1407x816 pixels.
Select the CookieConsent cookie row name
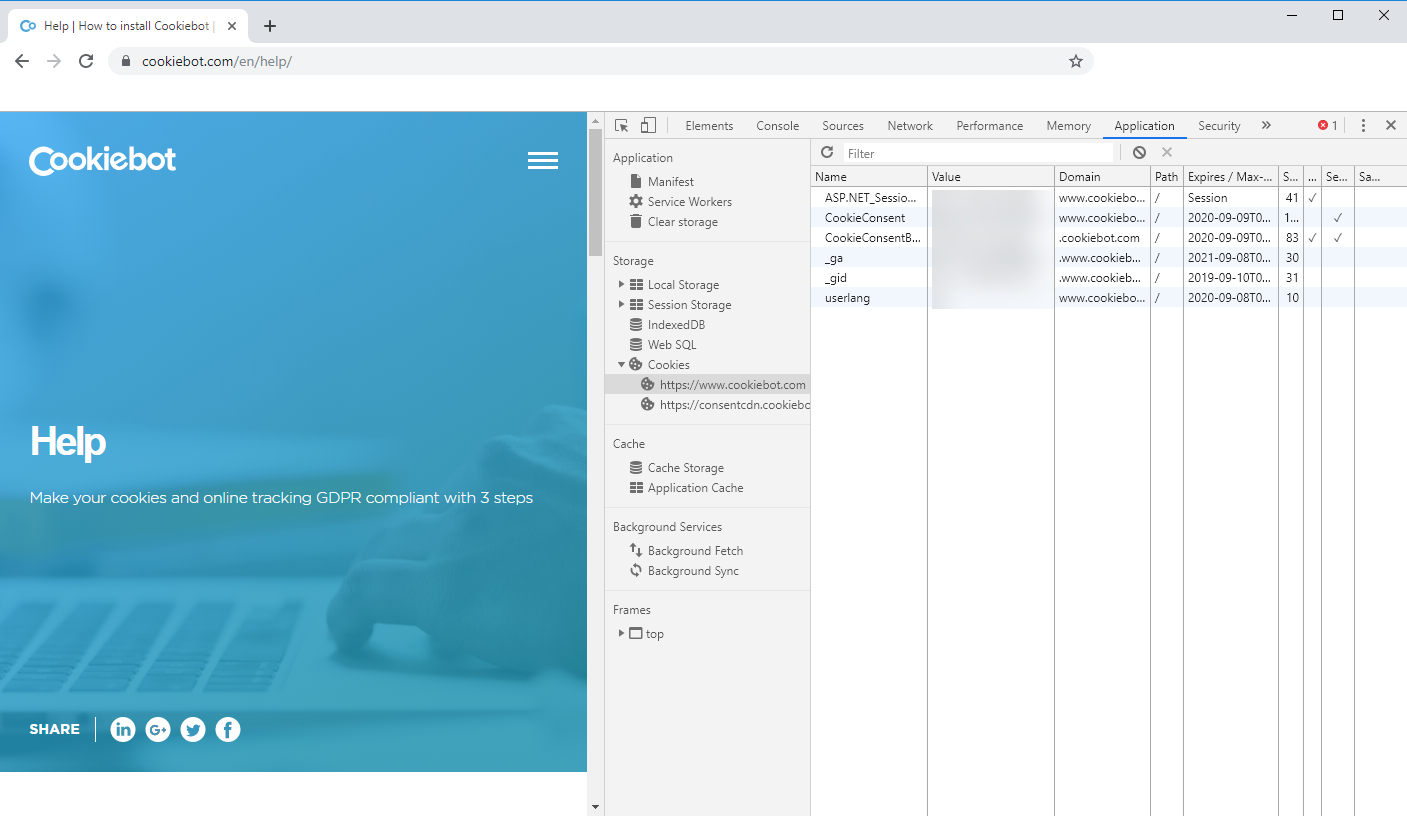click(865, 218)
